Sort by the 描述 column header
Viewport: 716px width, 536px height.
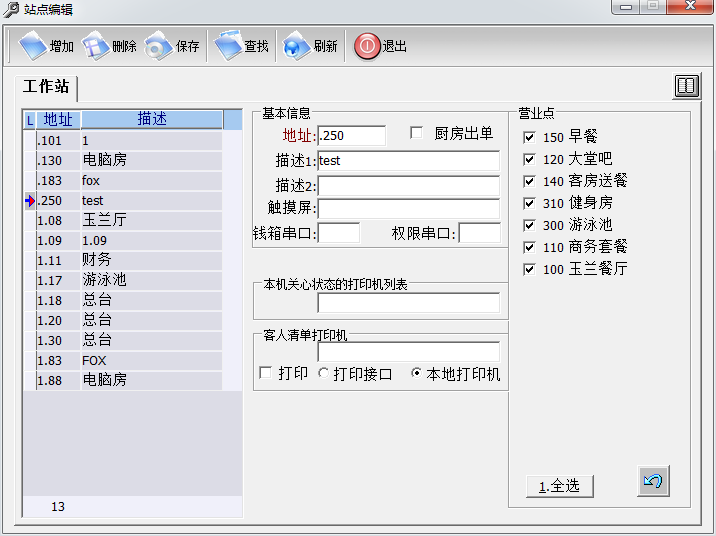coord(152,119)
